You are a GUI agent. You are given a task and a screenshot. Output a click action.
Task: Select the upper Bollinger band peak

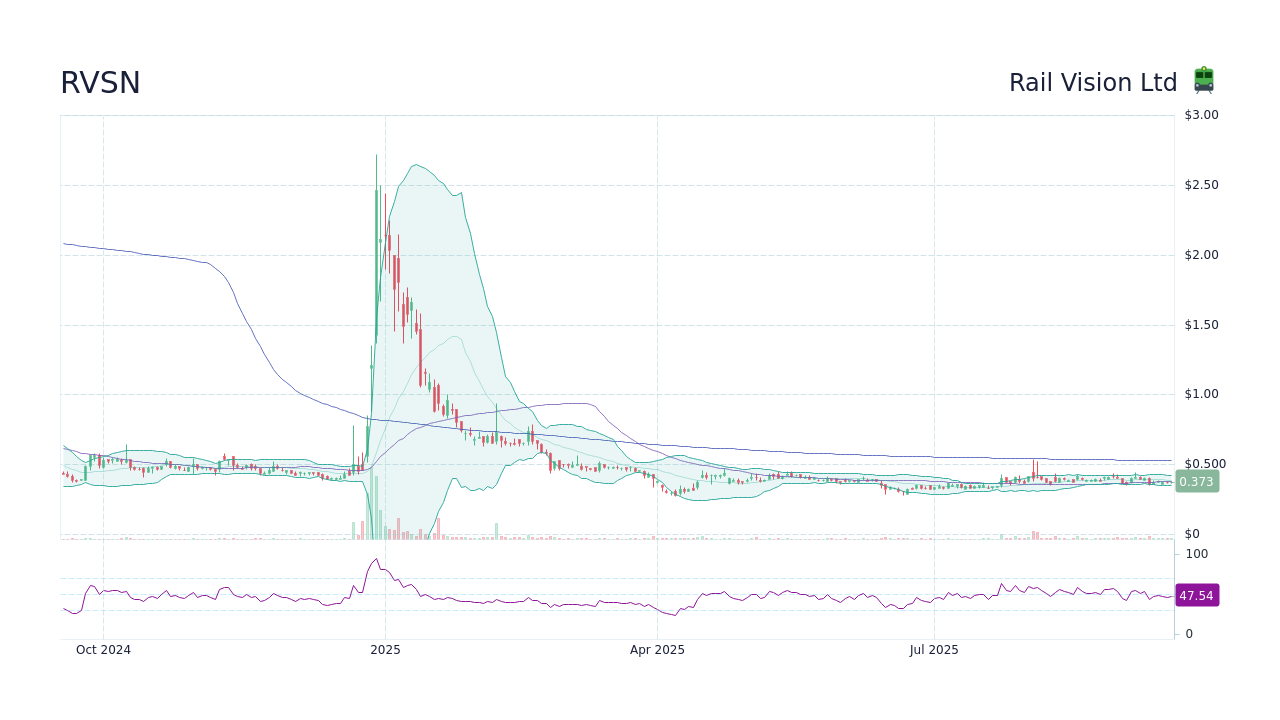(418, 162)
